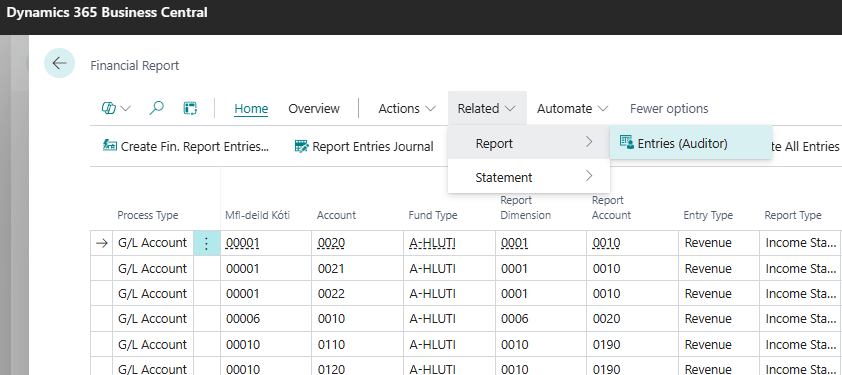Click the Report Entries Journal icon
Screen dimensions: 842x375
click(302, 146)
